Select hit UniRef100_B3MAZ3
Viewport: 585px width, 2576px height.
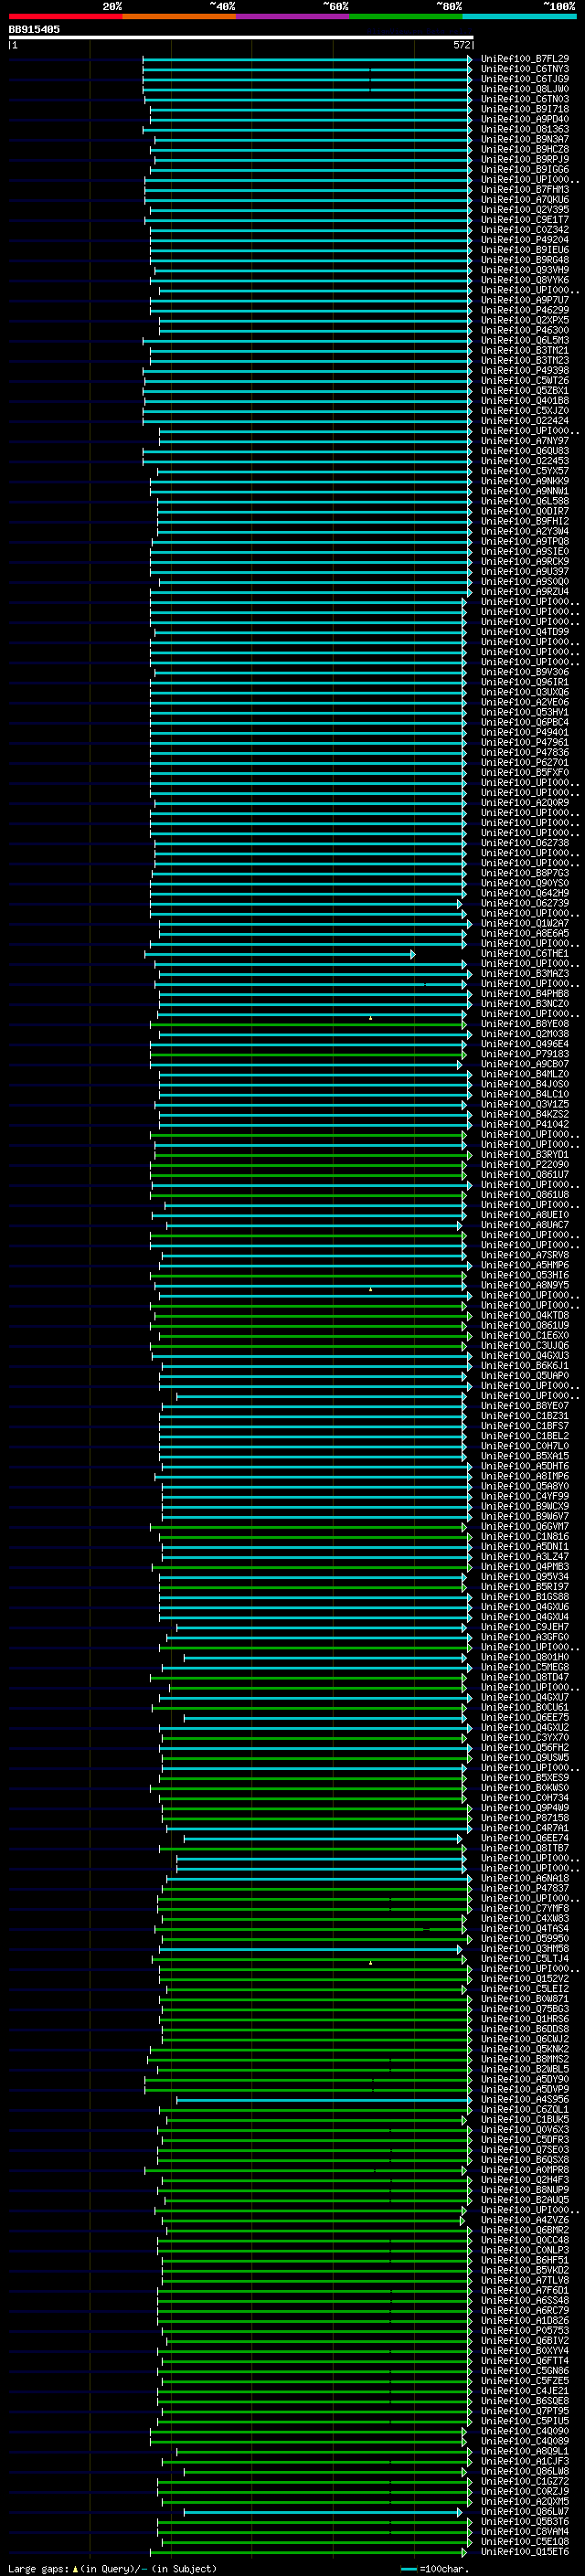coord(525,973)
